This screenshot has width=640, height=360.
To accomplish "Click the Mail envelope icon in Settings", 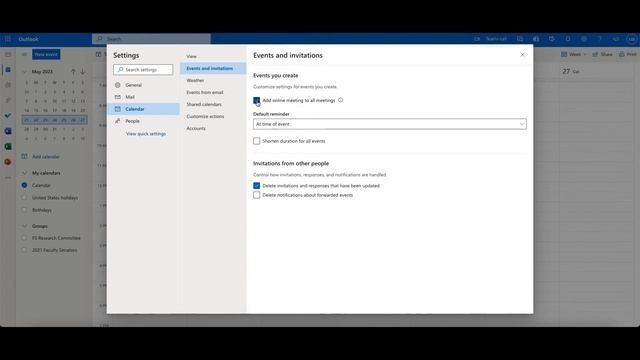I will (118, 97).
